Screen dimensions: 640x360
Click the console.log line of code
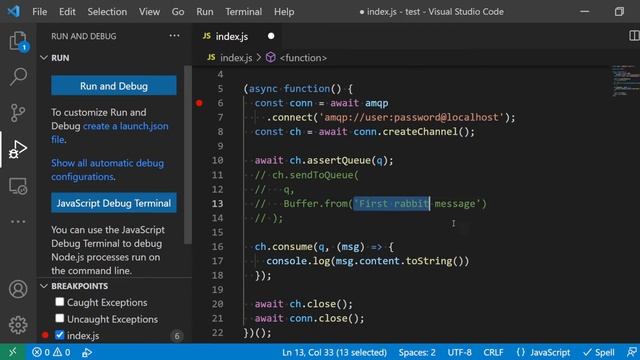(367, 261)
